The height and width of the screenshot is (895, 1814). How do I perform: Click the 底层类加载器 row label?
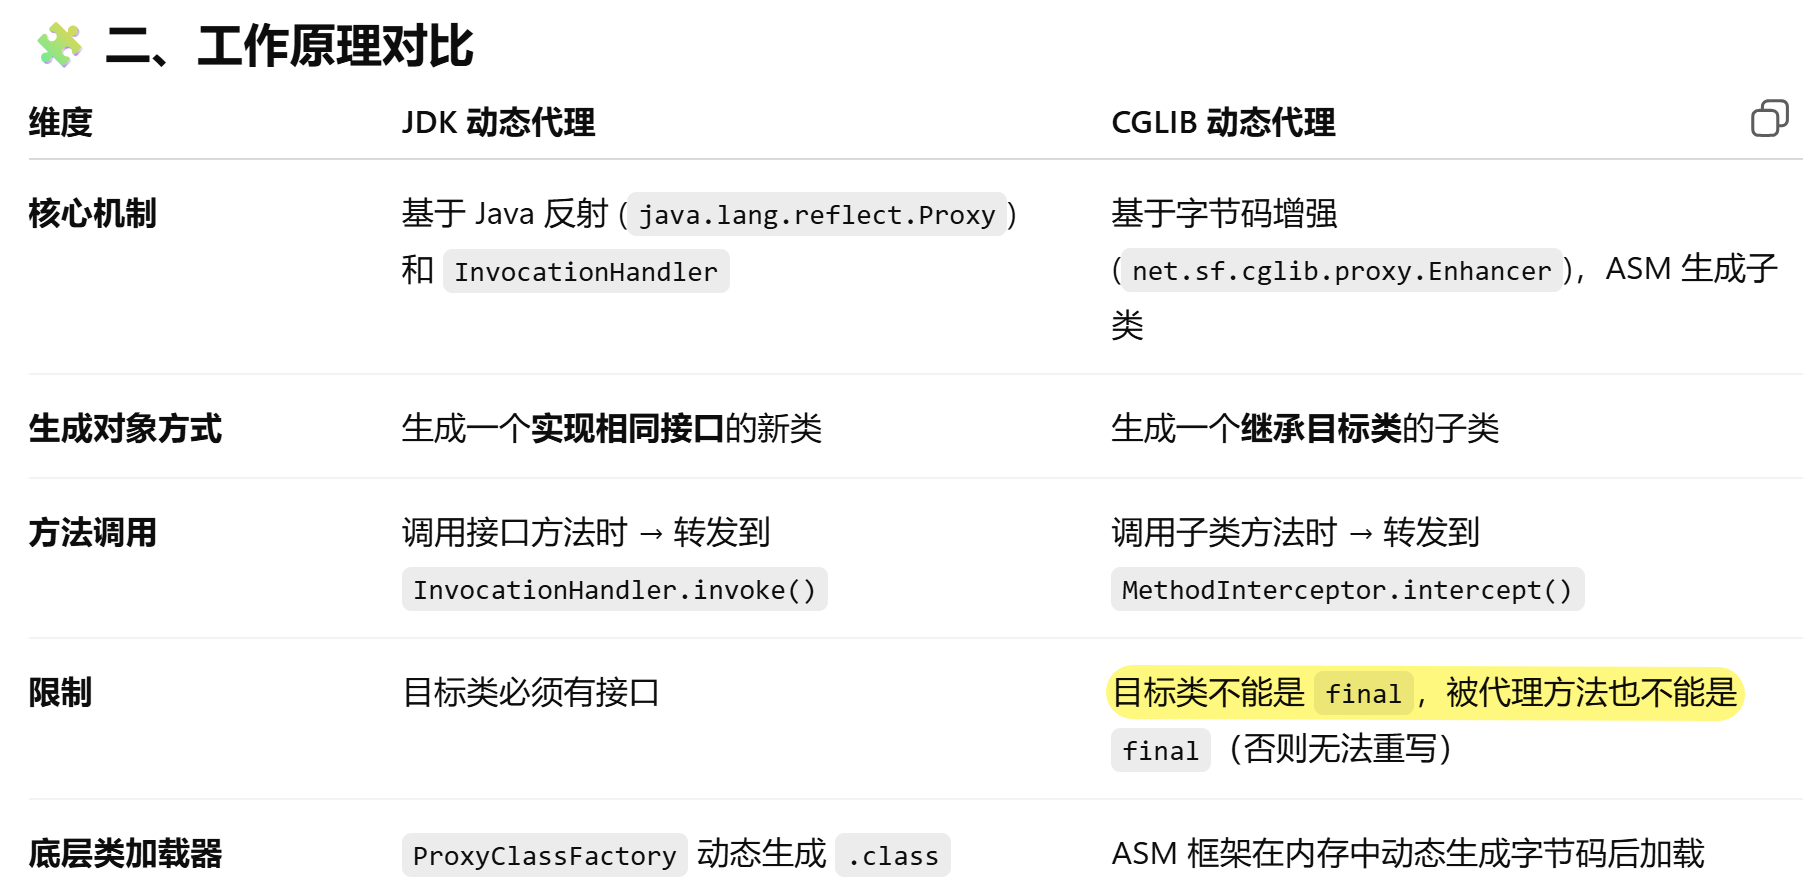pos(125,854)
